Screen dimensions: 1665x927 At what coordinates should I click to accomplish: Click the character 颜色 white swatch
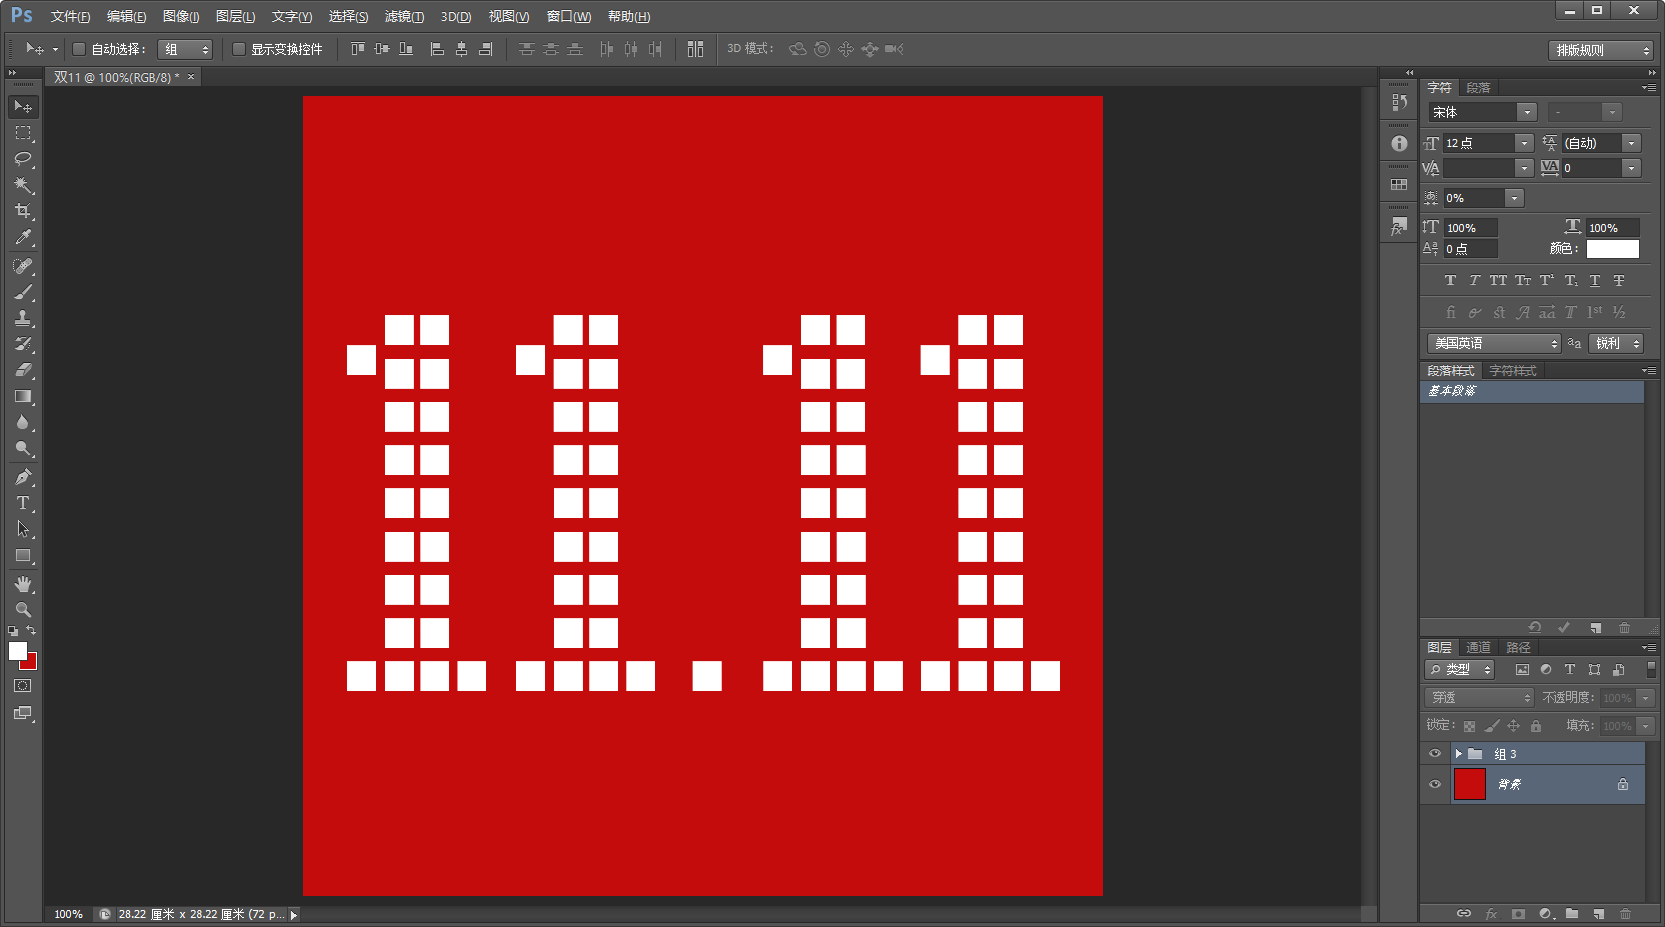coord(1613,249)
